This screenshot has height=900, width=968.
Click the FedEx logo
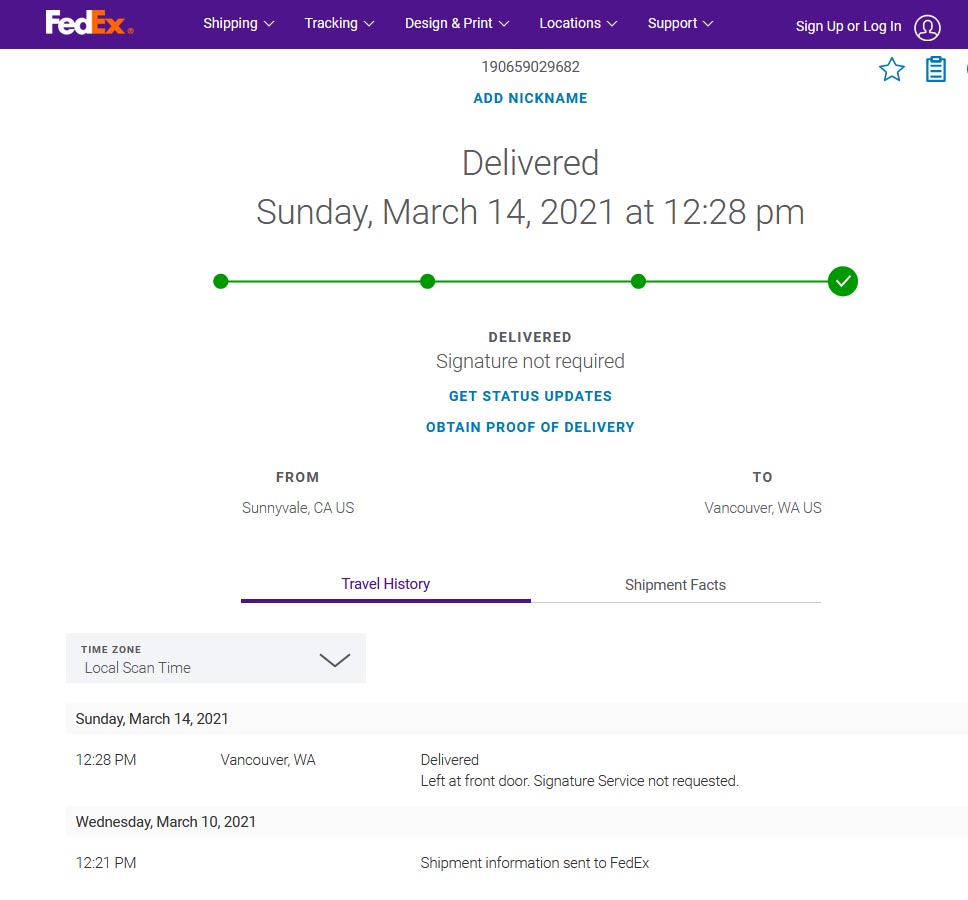coord(89,23)
